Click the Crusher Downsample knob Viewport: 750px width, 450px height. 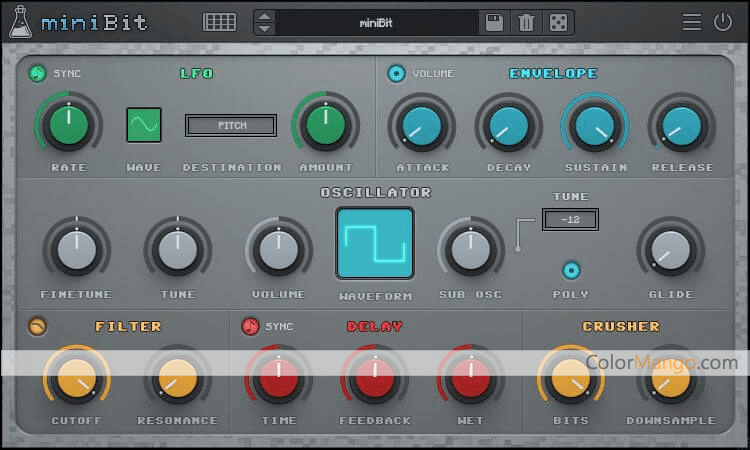coord(671,378)
